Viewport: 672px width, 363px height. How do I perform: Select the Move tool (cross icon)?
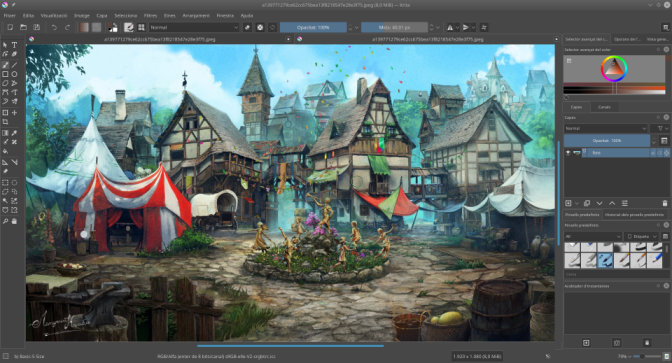15,113
